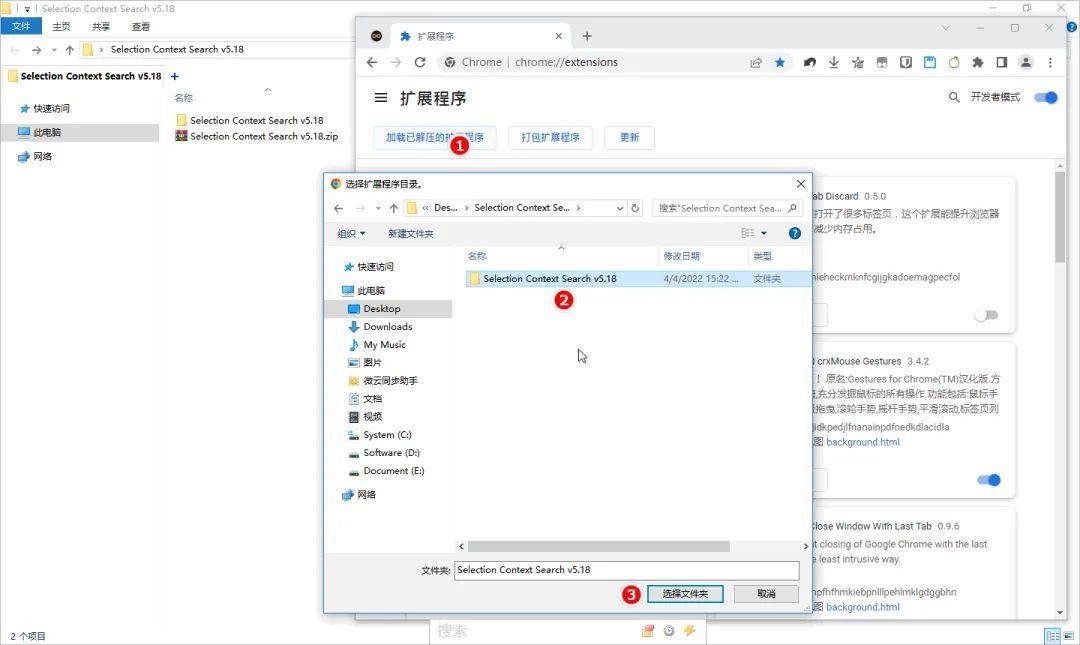Disable the crxMouse Gestures extension toggle
This screenshot has height=645, width=1080.
988,480
